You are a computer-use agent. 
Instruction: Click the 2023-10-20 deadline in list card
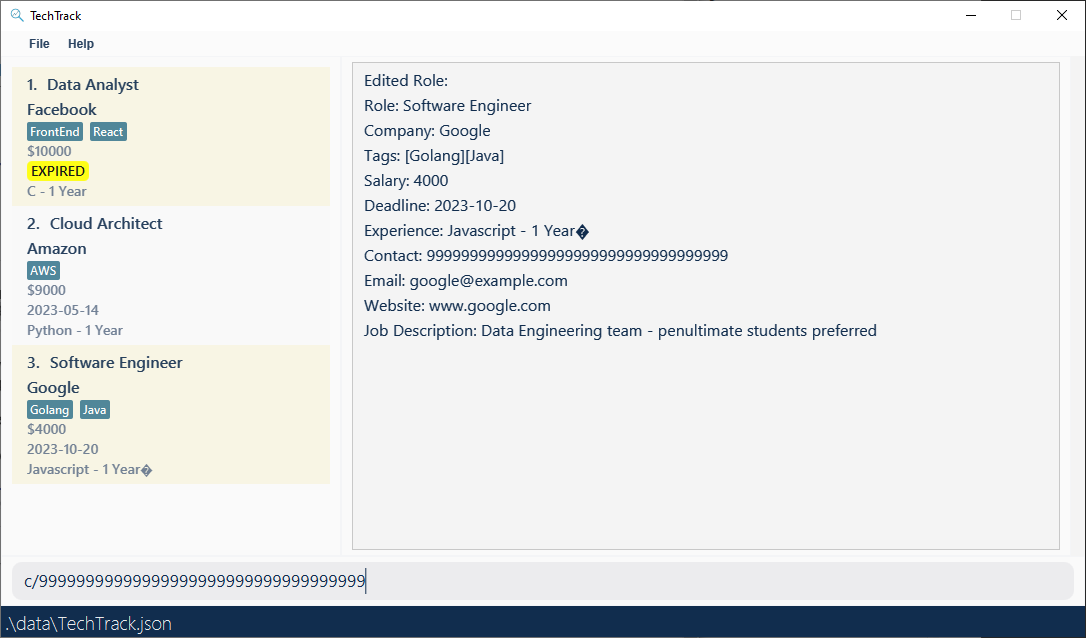pos(63,450)
